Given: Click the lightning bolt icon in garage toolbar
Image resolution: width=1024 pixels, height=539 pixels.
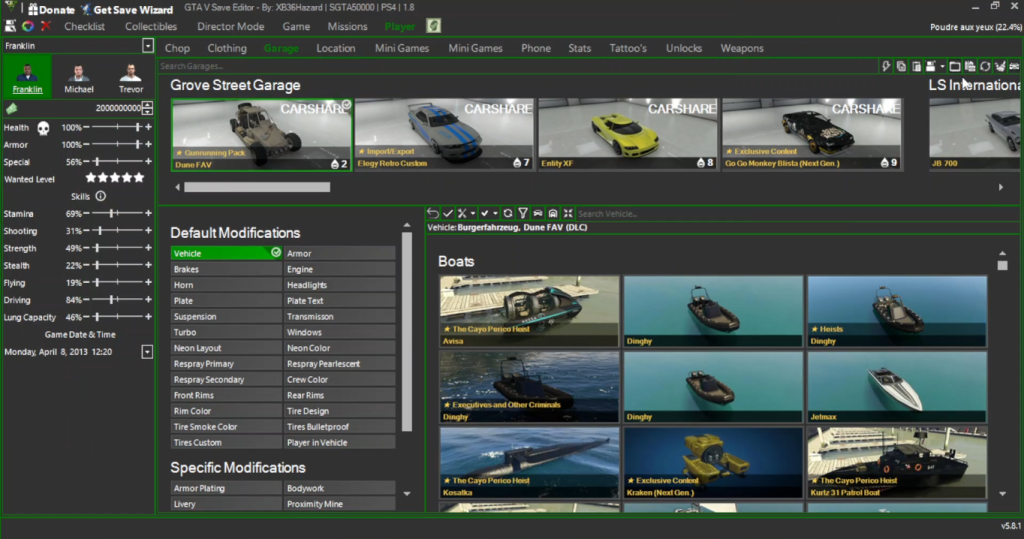Looking at the screenshot, I should click(886, 66).
